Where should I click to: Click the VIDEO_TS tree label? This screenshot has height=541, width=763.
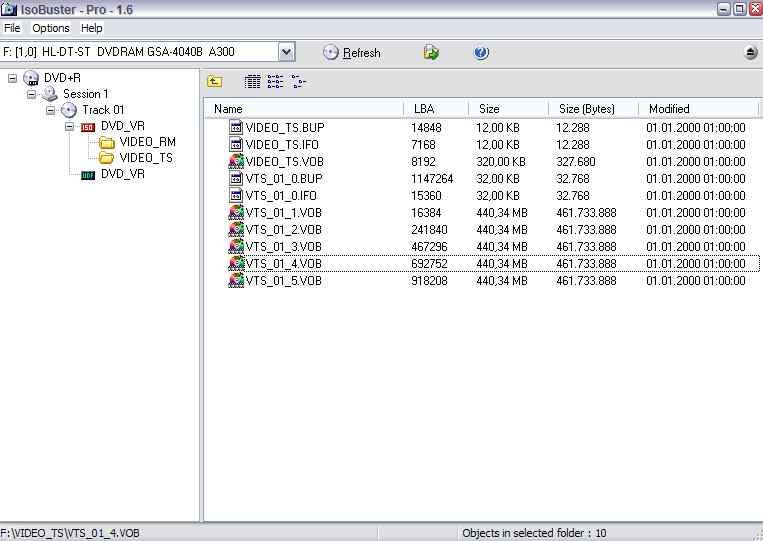click(146, 158)
